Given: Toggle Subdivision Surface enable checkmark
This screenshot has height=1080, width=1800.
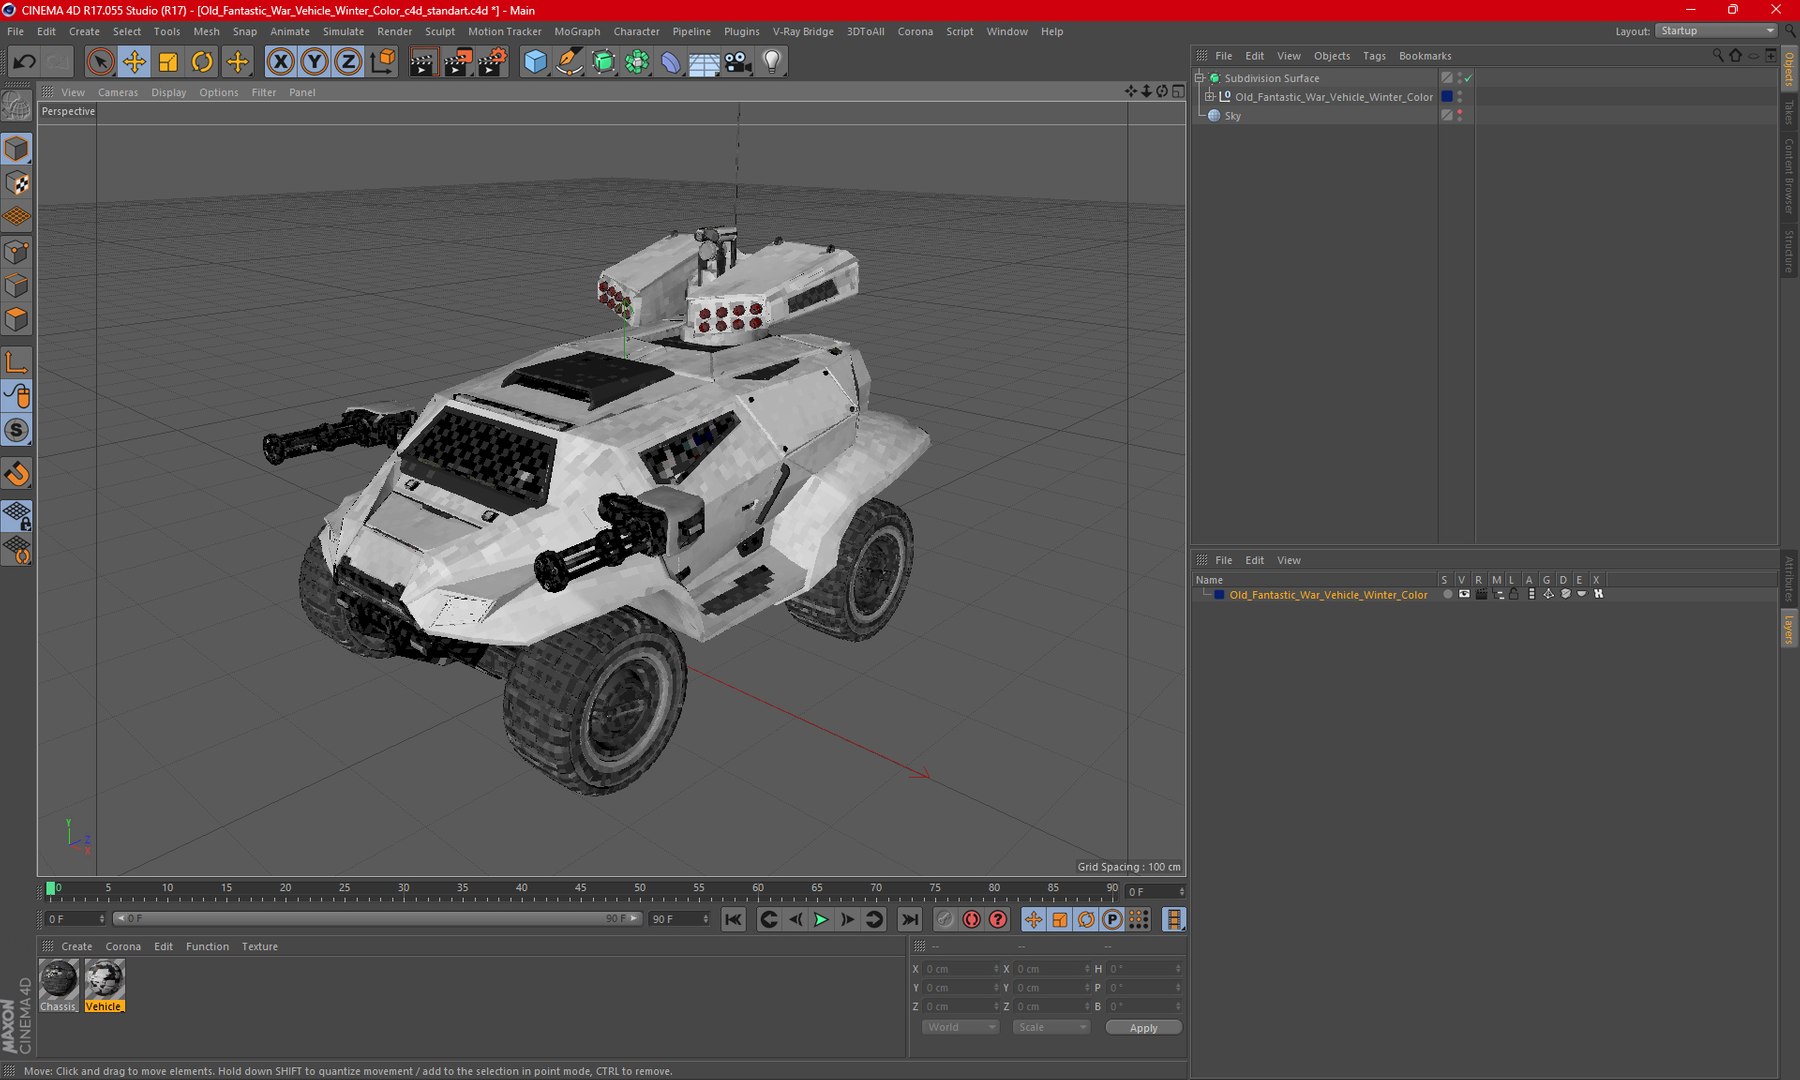Looking at the screenshot, I should pos(1468,78).
